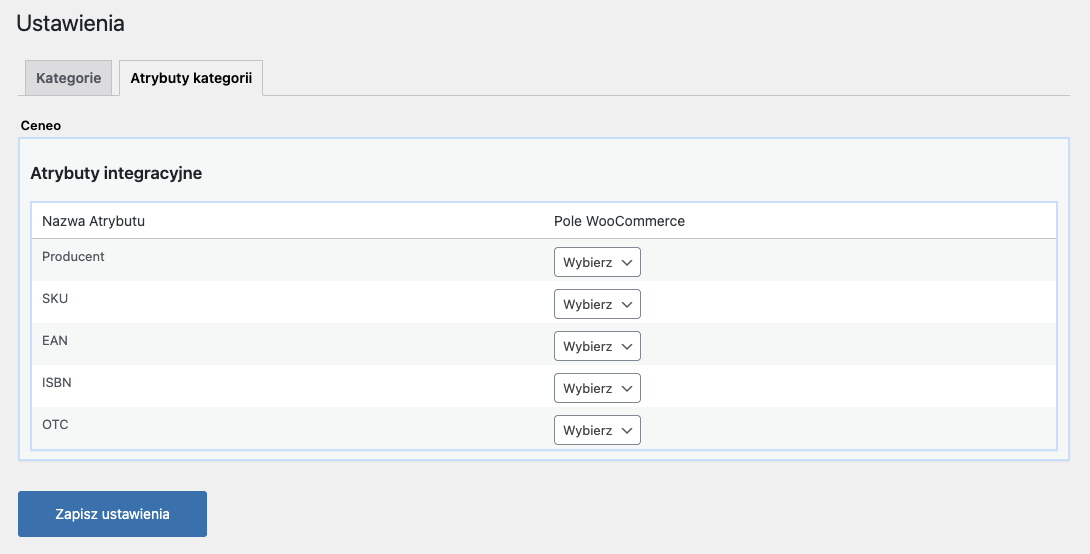Expand the EAN Wybierz dropdown

click(x=596, y=346)
